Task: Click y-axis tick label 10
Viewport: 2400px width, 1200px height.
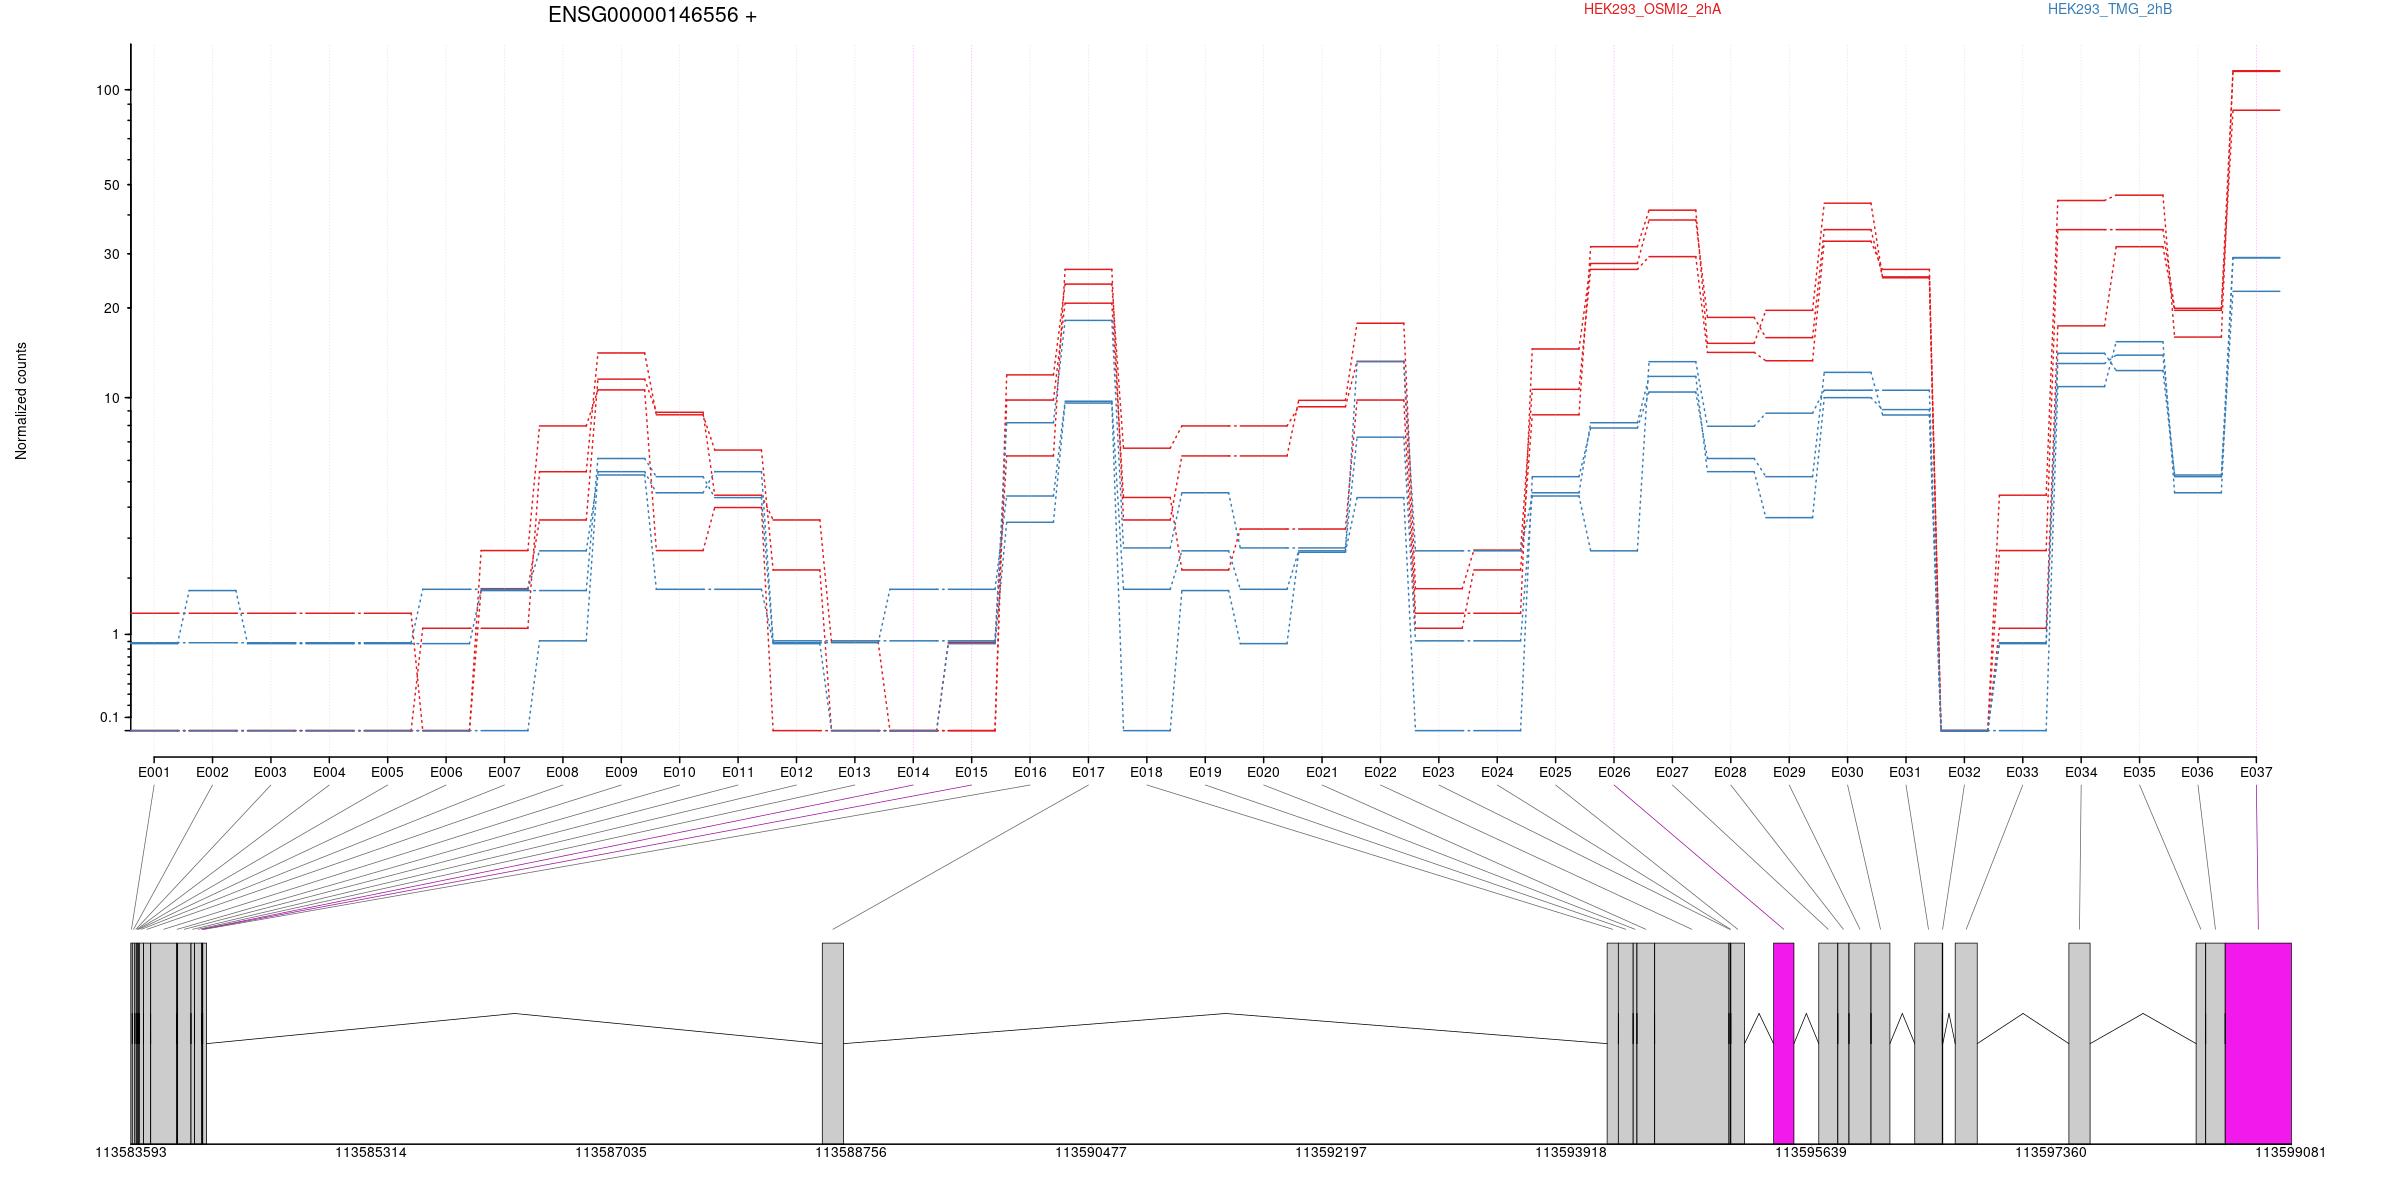Action: click(111, 398)
